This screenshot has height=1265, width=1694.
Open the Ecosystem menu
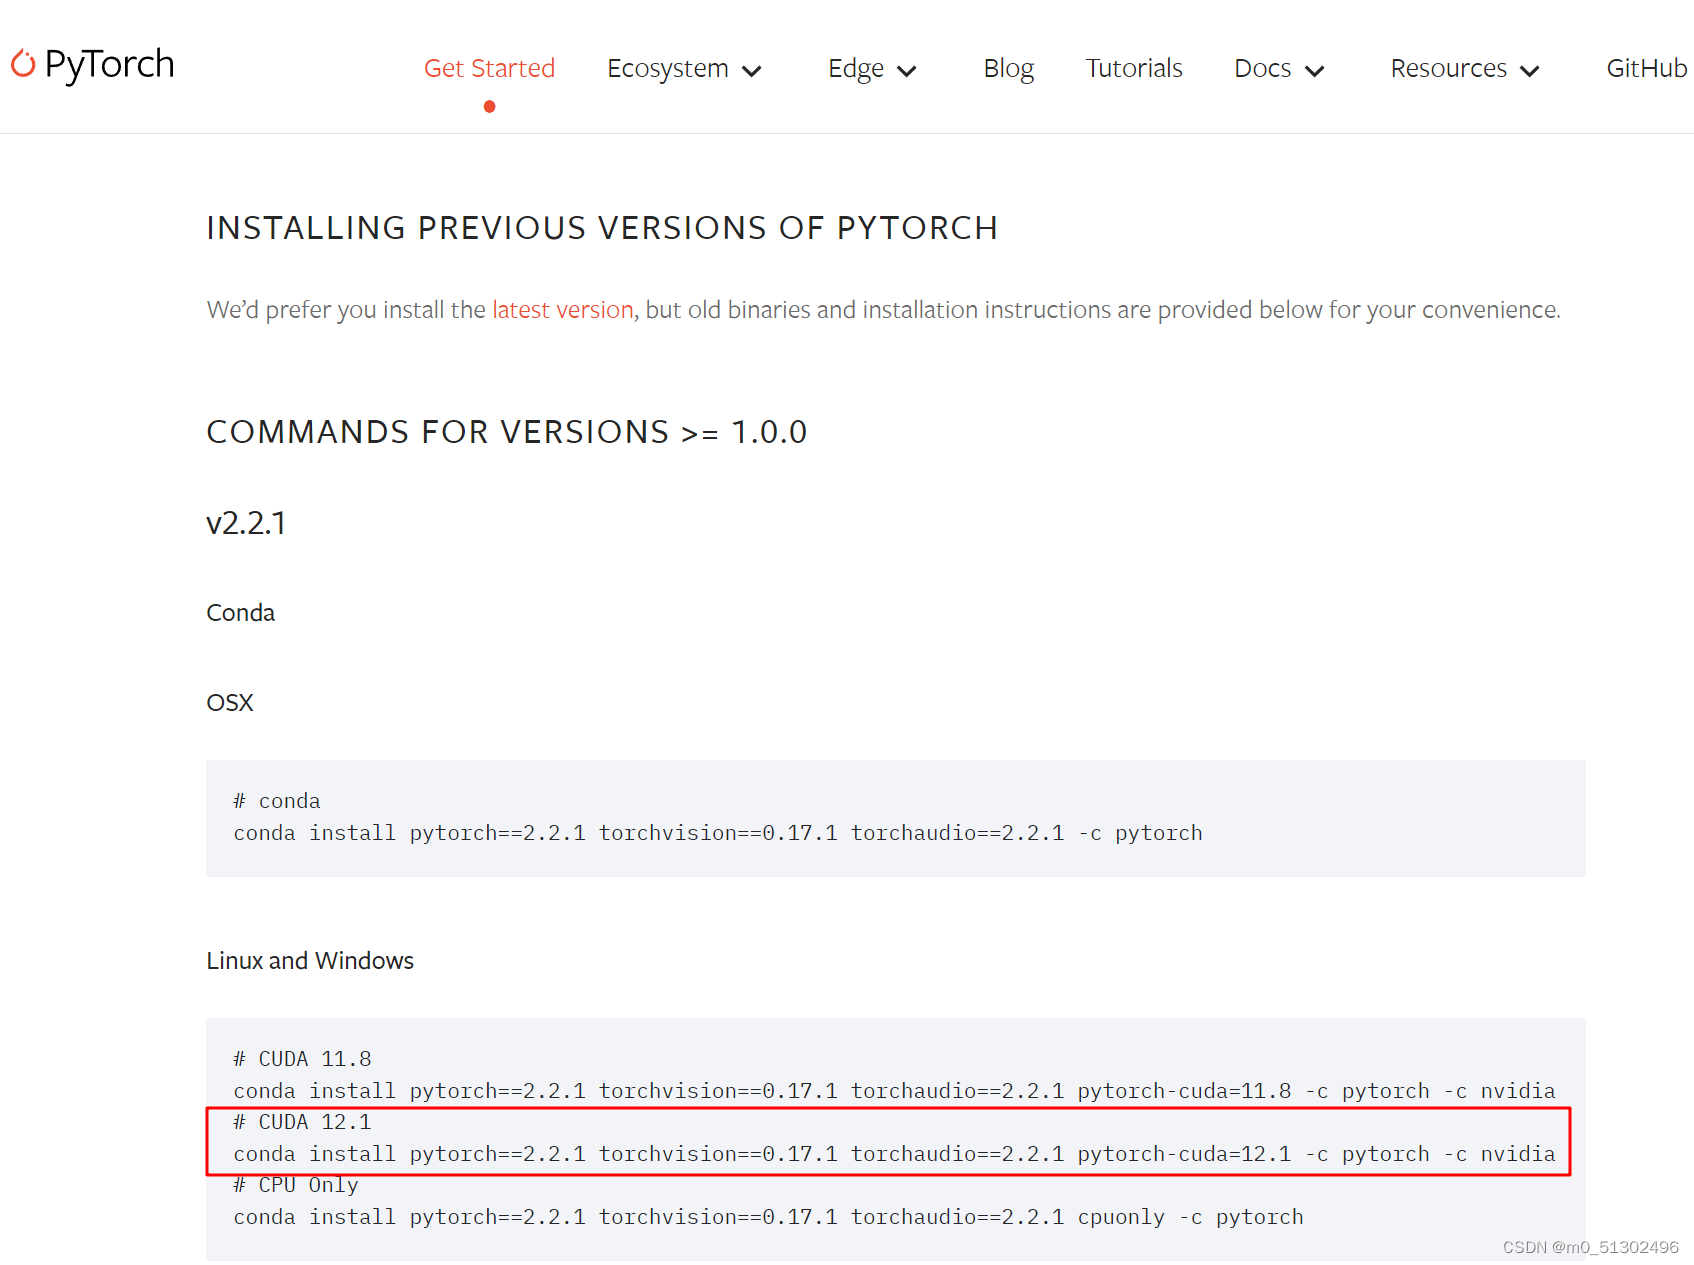tap(667, 68)
